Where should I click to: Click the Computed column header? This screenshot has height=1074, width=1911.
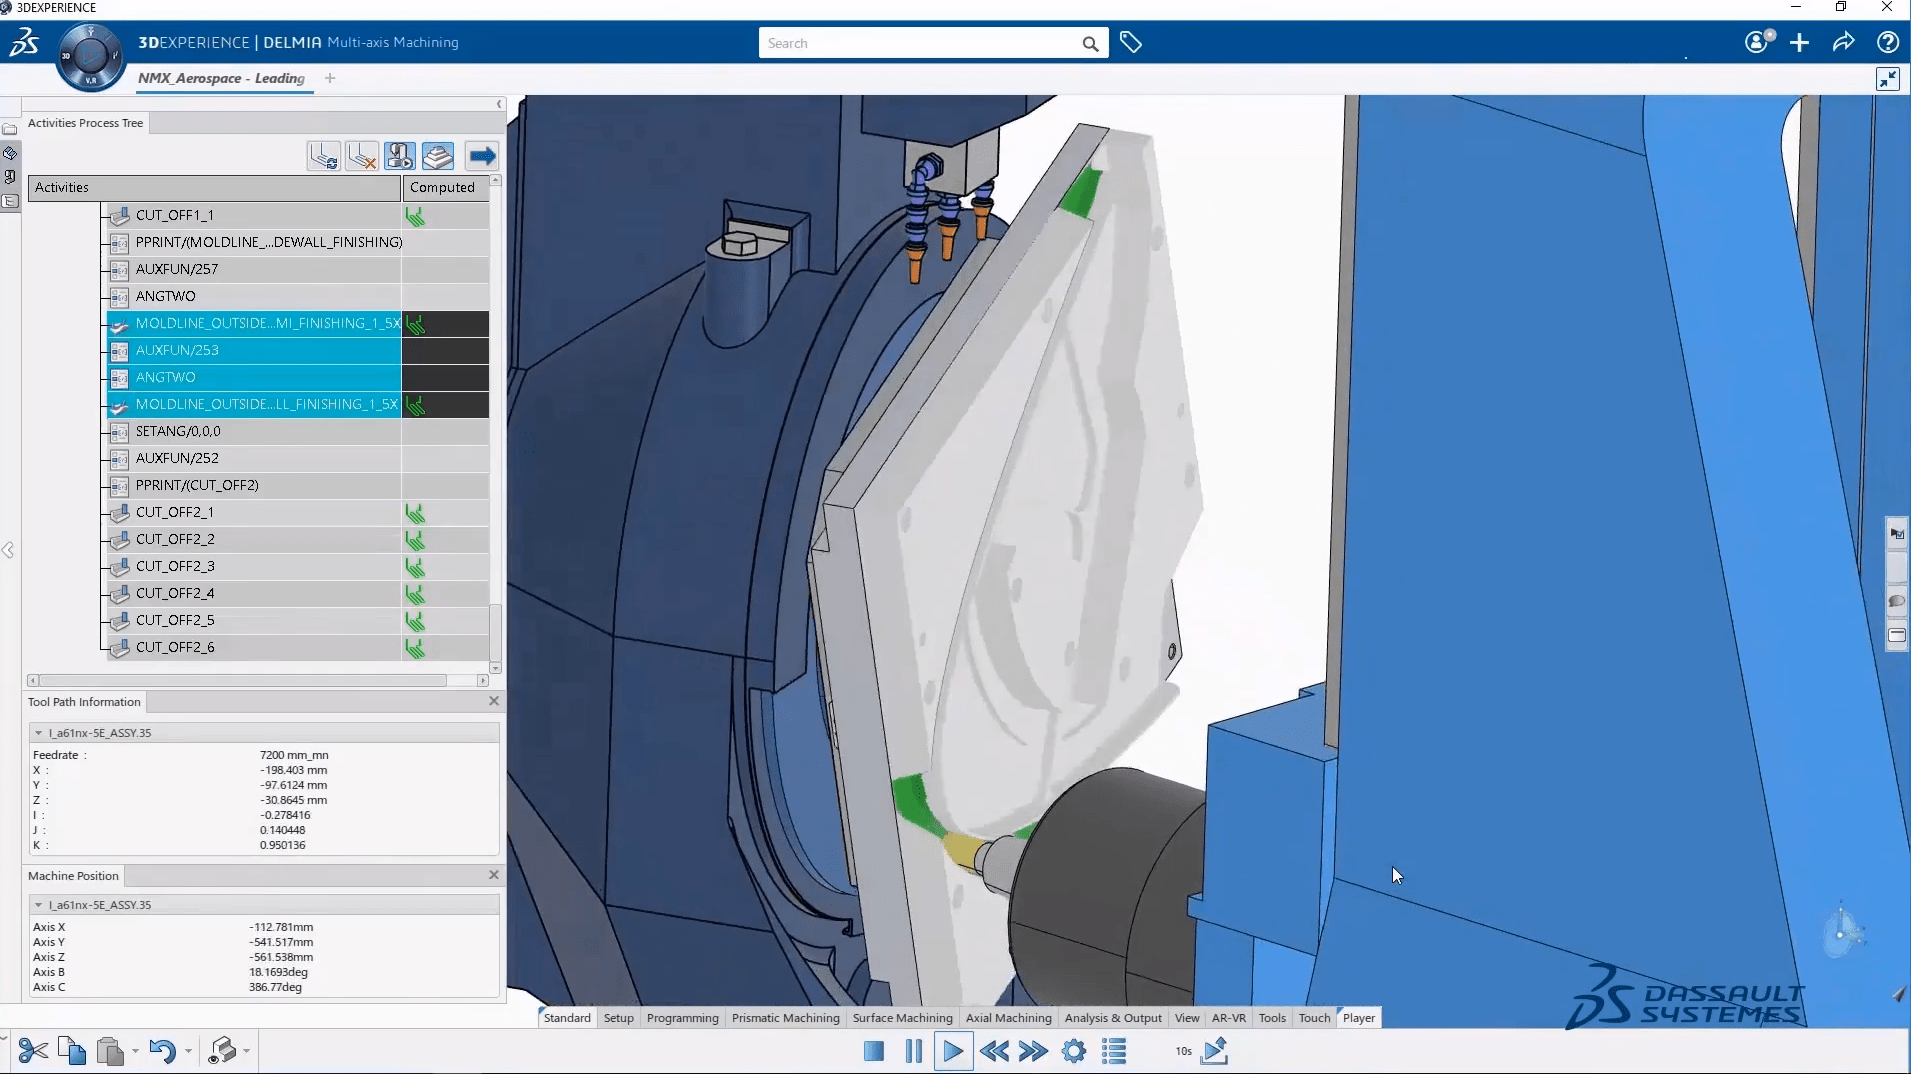(445, 187)
